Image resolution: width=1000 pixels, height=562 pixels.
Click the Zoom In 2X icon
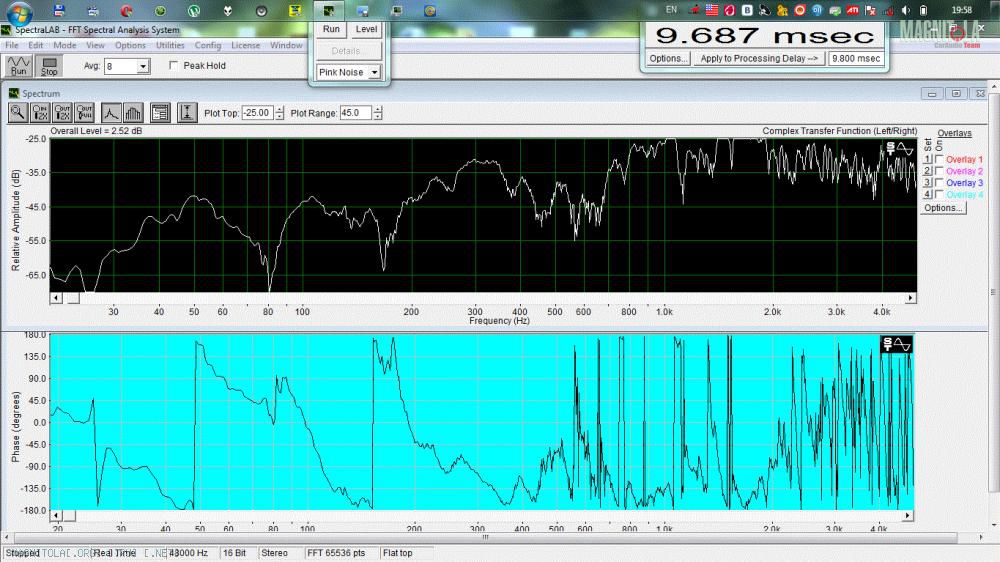40,113
